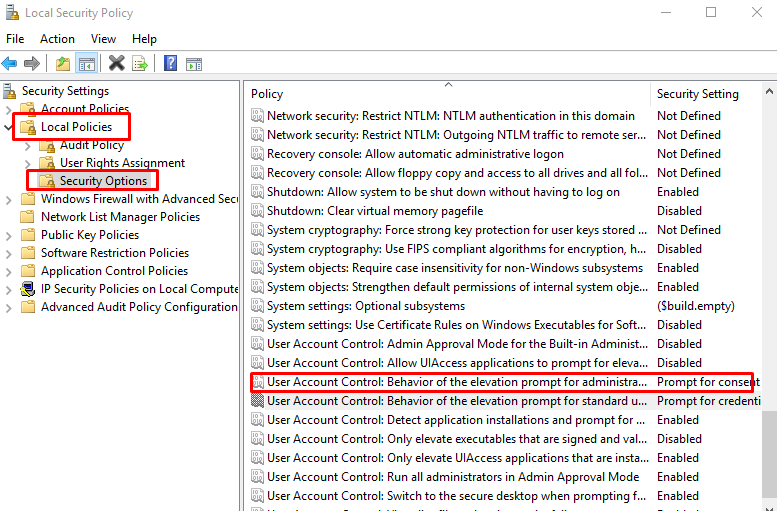Select 'Detect application installations and prompt' policy
This screenshot has height=511, width=777.
tap(456, 420)
